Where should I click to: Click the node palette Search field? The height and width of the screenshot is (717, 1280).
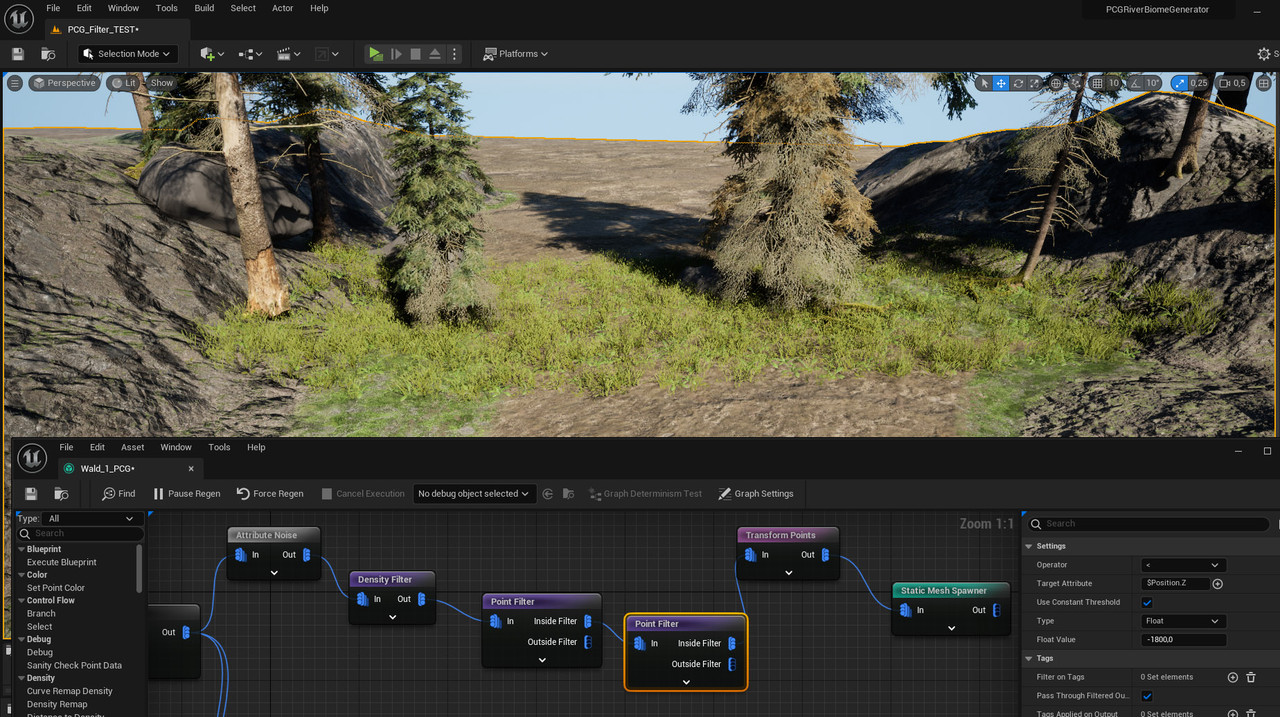pyautogui.click(x=82, y=533)
